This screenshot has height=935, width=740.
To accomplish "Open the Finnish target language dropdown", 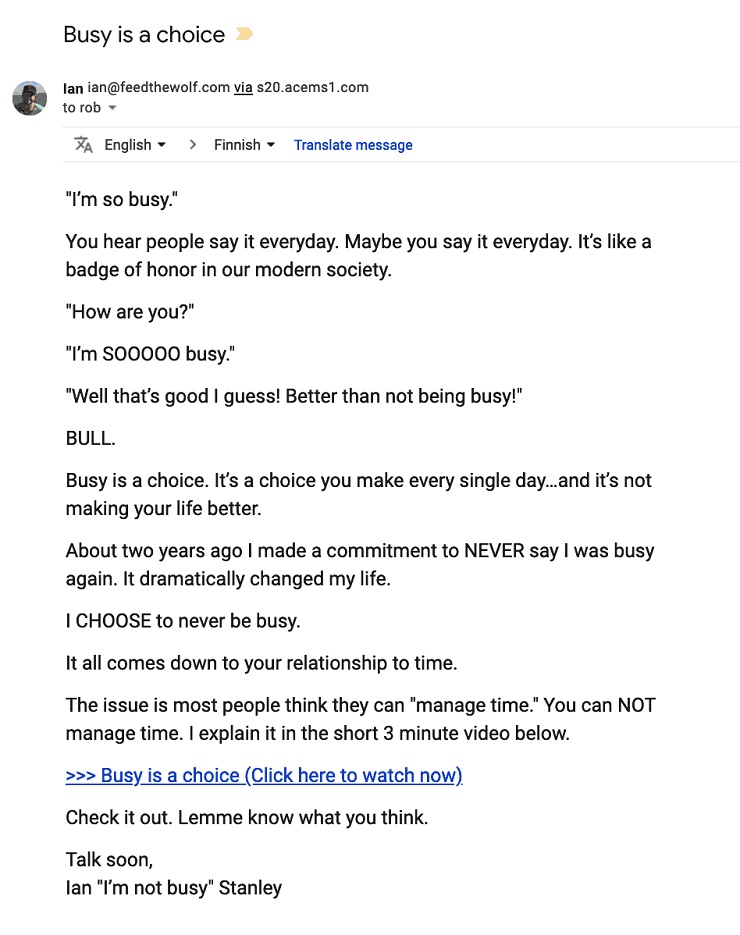I will (244, 145).
